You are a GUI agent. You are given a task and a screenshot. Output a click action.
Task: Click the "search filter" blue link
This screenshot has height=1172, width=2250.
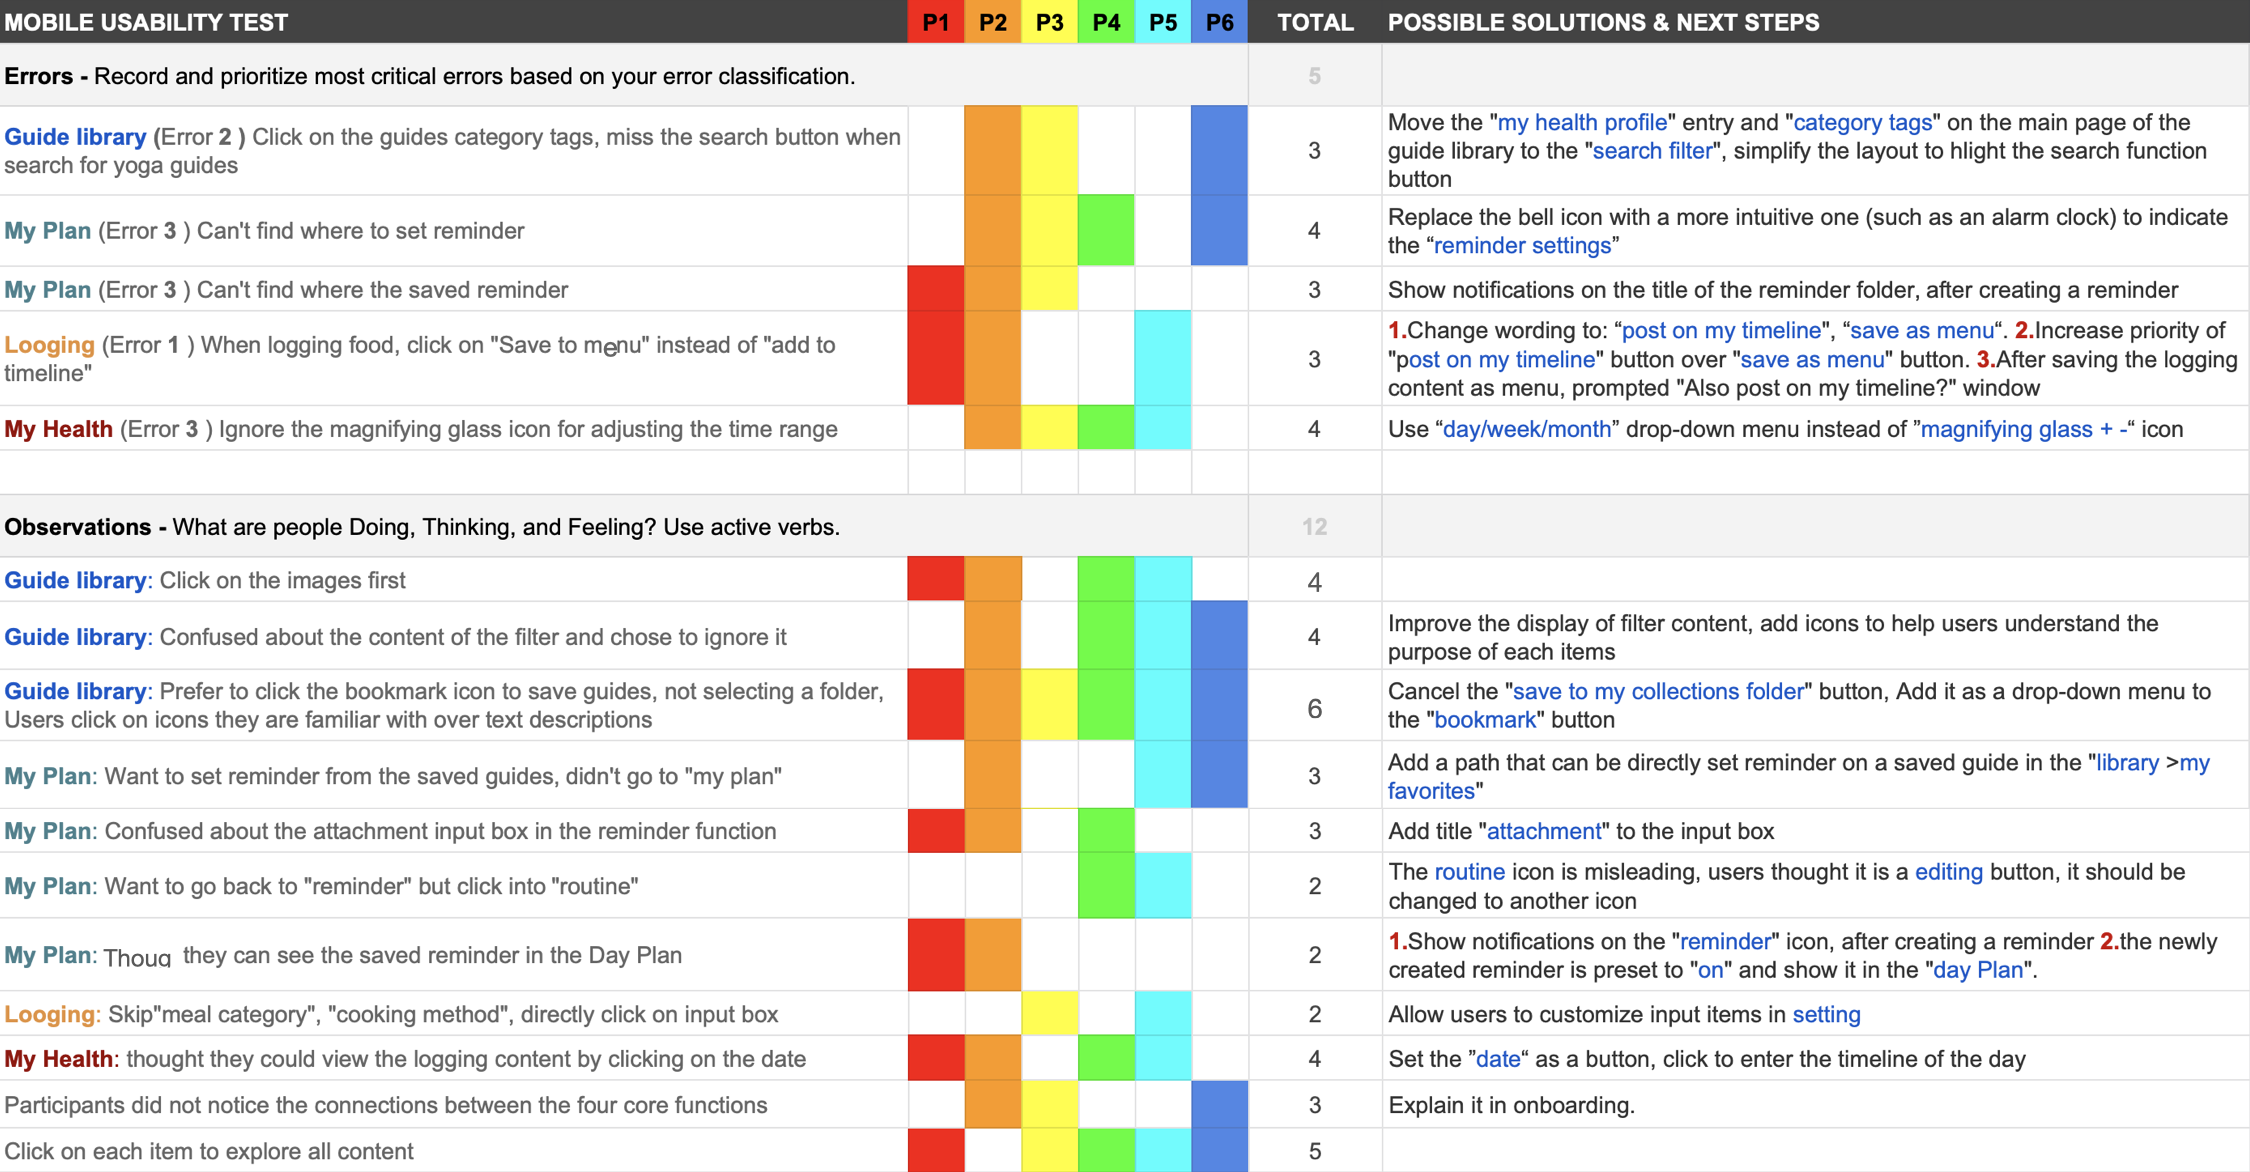[x=1651, y=151]
